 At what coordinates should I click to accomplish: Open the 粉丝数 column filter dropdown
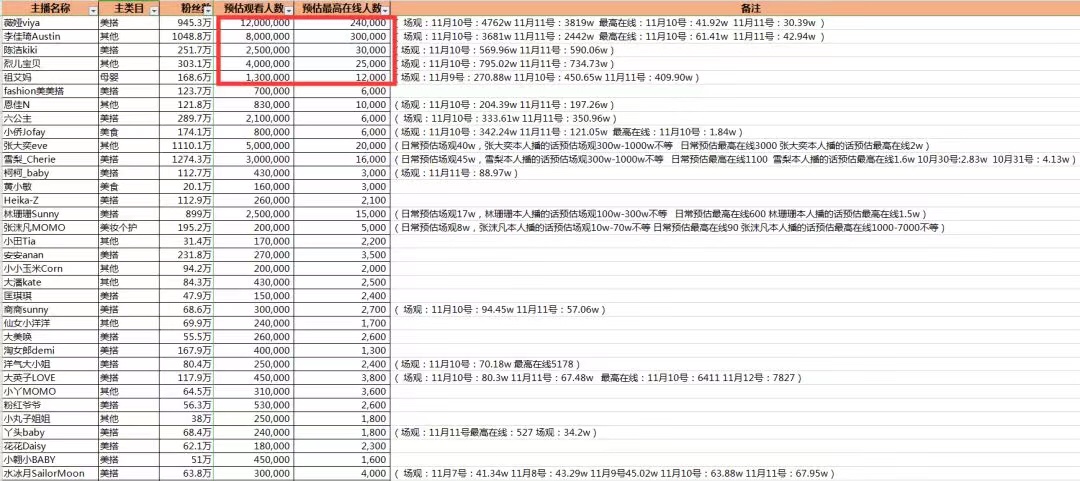click(209, 10)
